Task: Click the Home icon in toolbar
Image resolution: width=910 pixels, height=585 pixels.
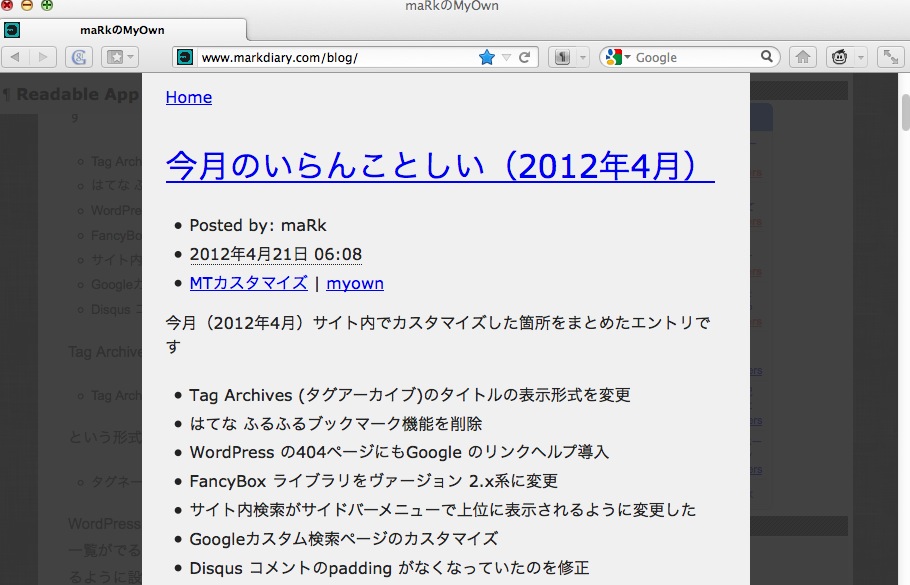Action: click(x=802, y=57)
